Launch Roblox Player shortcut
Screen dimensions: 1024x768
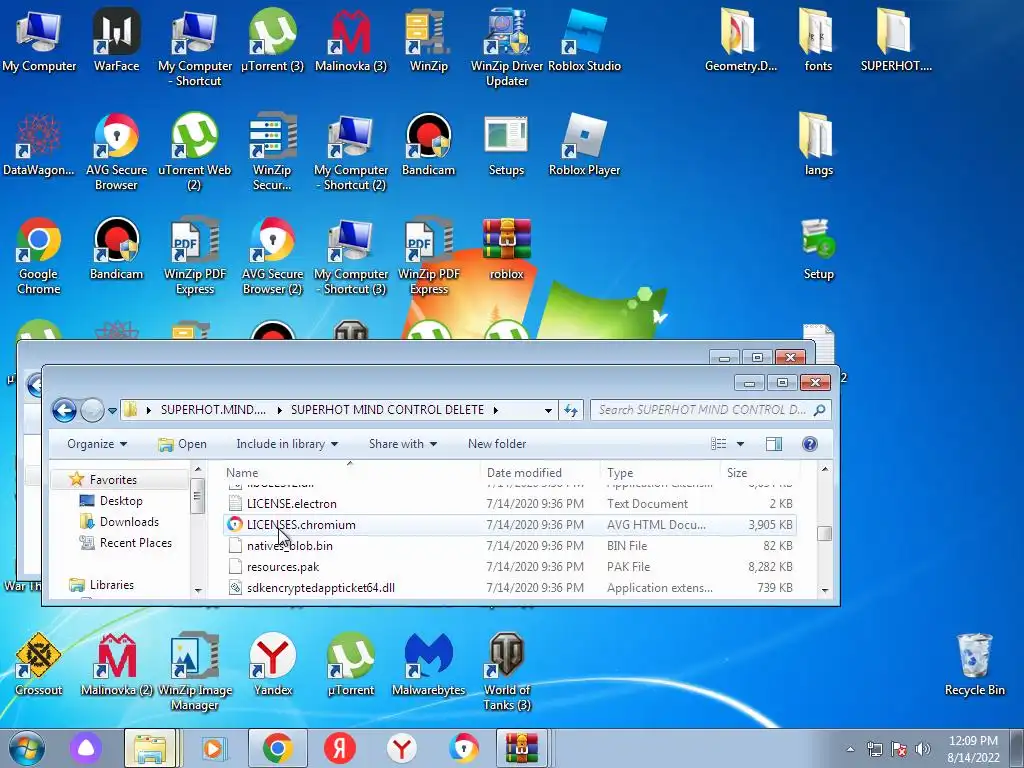coord(584,144)
